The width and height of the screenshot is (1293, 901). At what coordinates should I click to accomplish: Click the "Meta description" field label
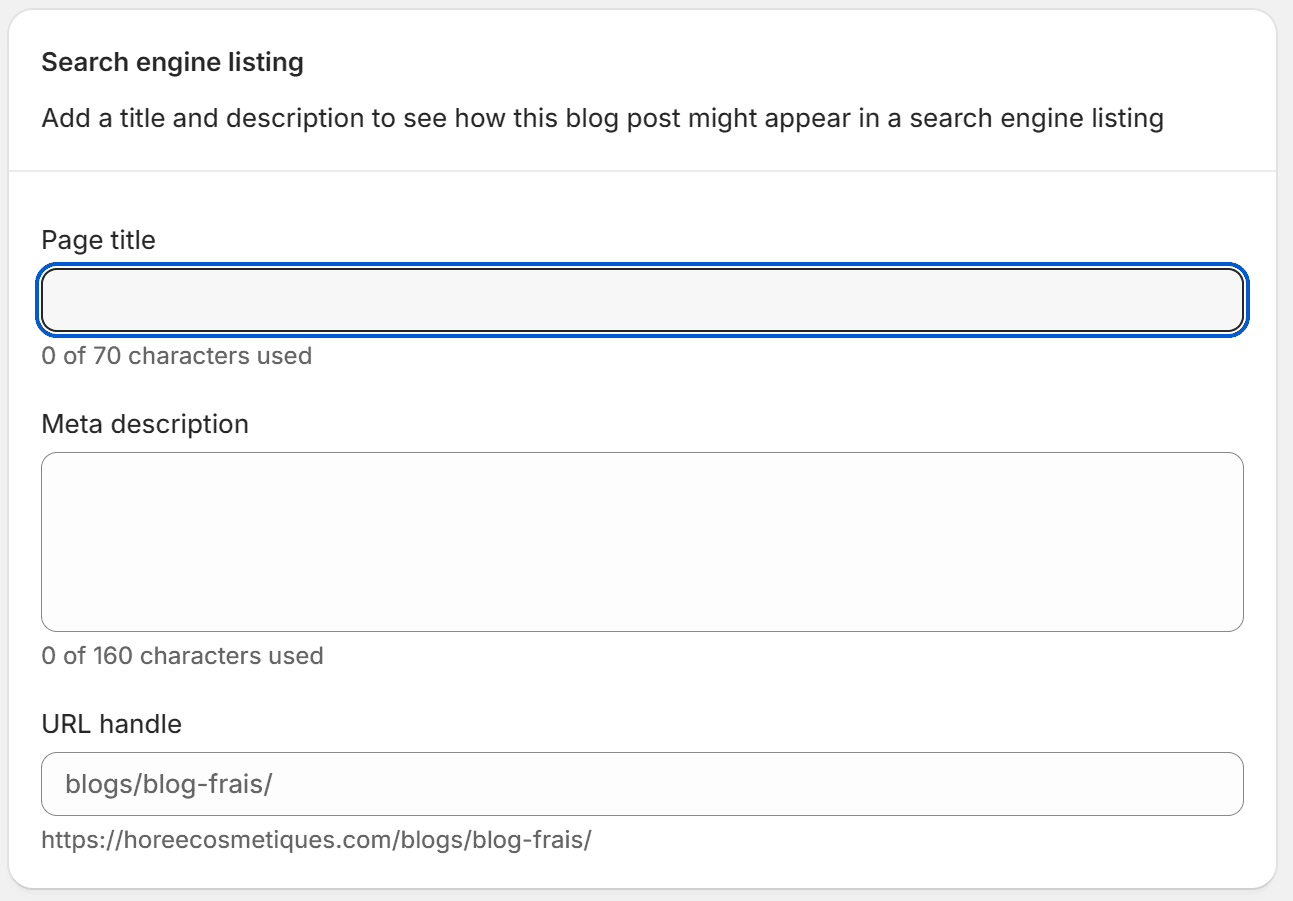(145, 424)
